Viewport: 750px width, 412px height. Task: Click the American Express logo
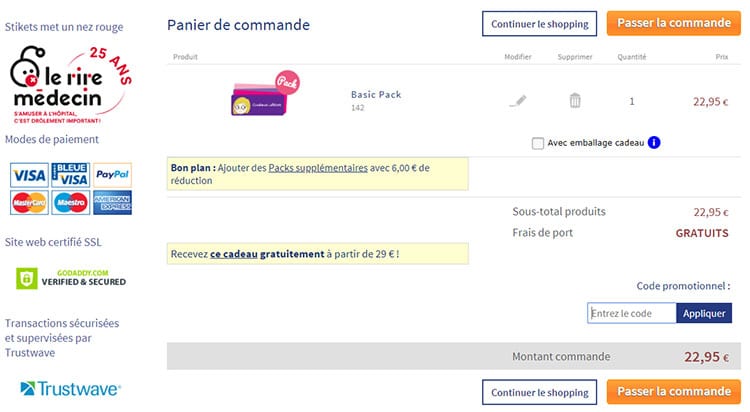pos(113,202)
